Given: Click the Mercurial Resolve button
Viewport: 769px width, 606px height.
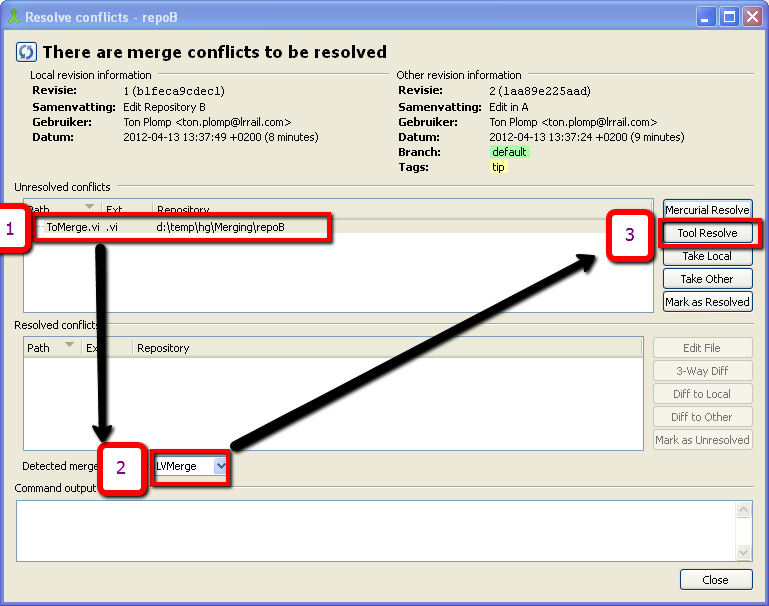Looking at the screenshot, I should tap(707, 210).
